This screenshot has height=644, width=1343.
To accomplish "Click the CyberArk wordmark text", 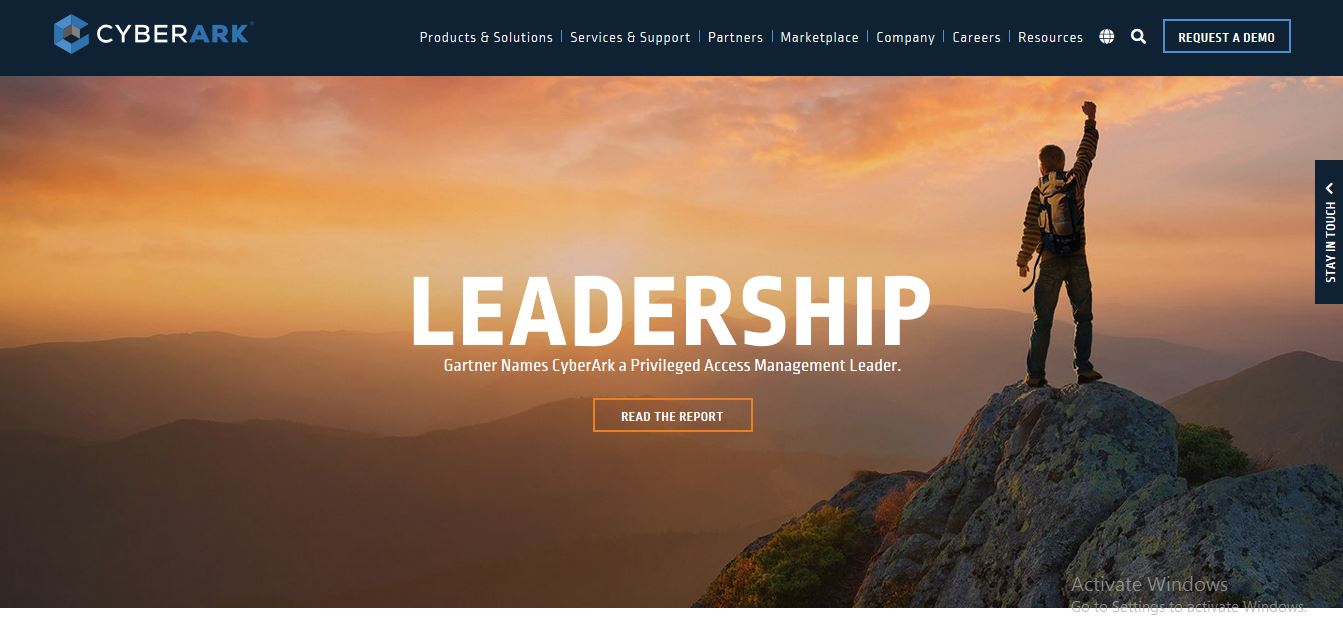I will click(174, 35).
